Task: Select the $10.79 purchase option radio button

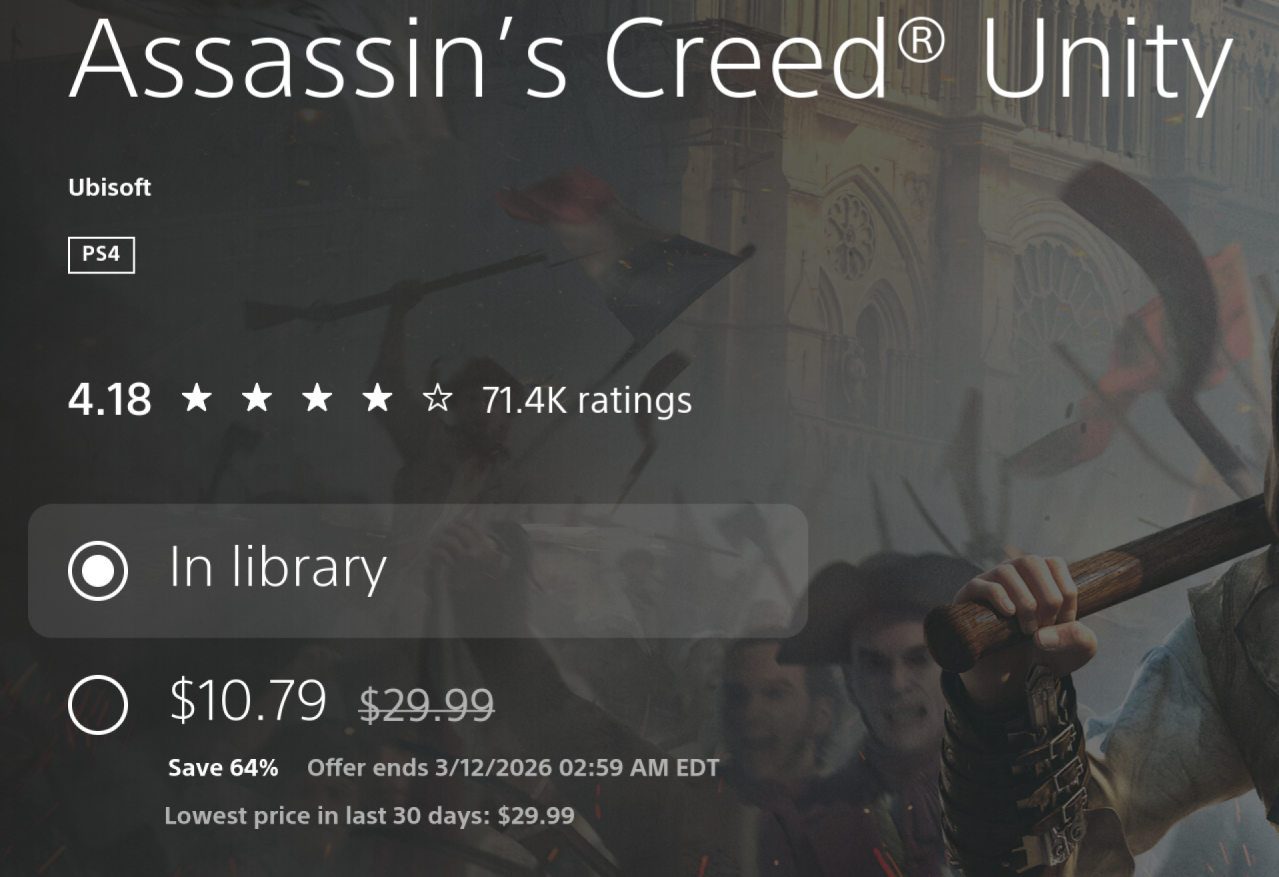Action: pyautogui.click(x=98, y=704)
